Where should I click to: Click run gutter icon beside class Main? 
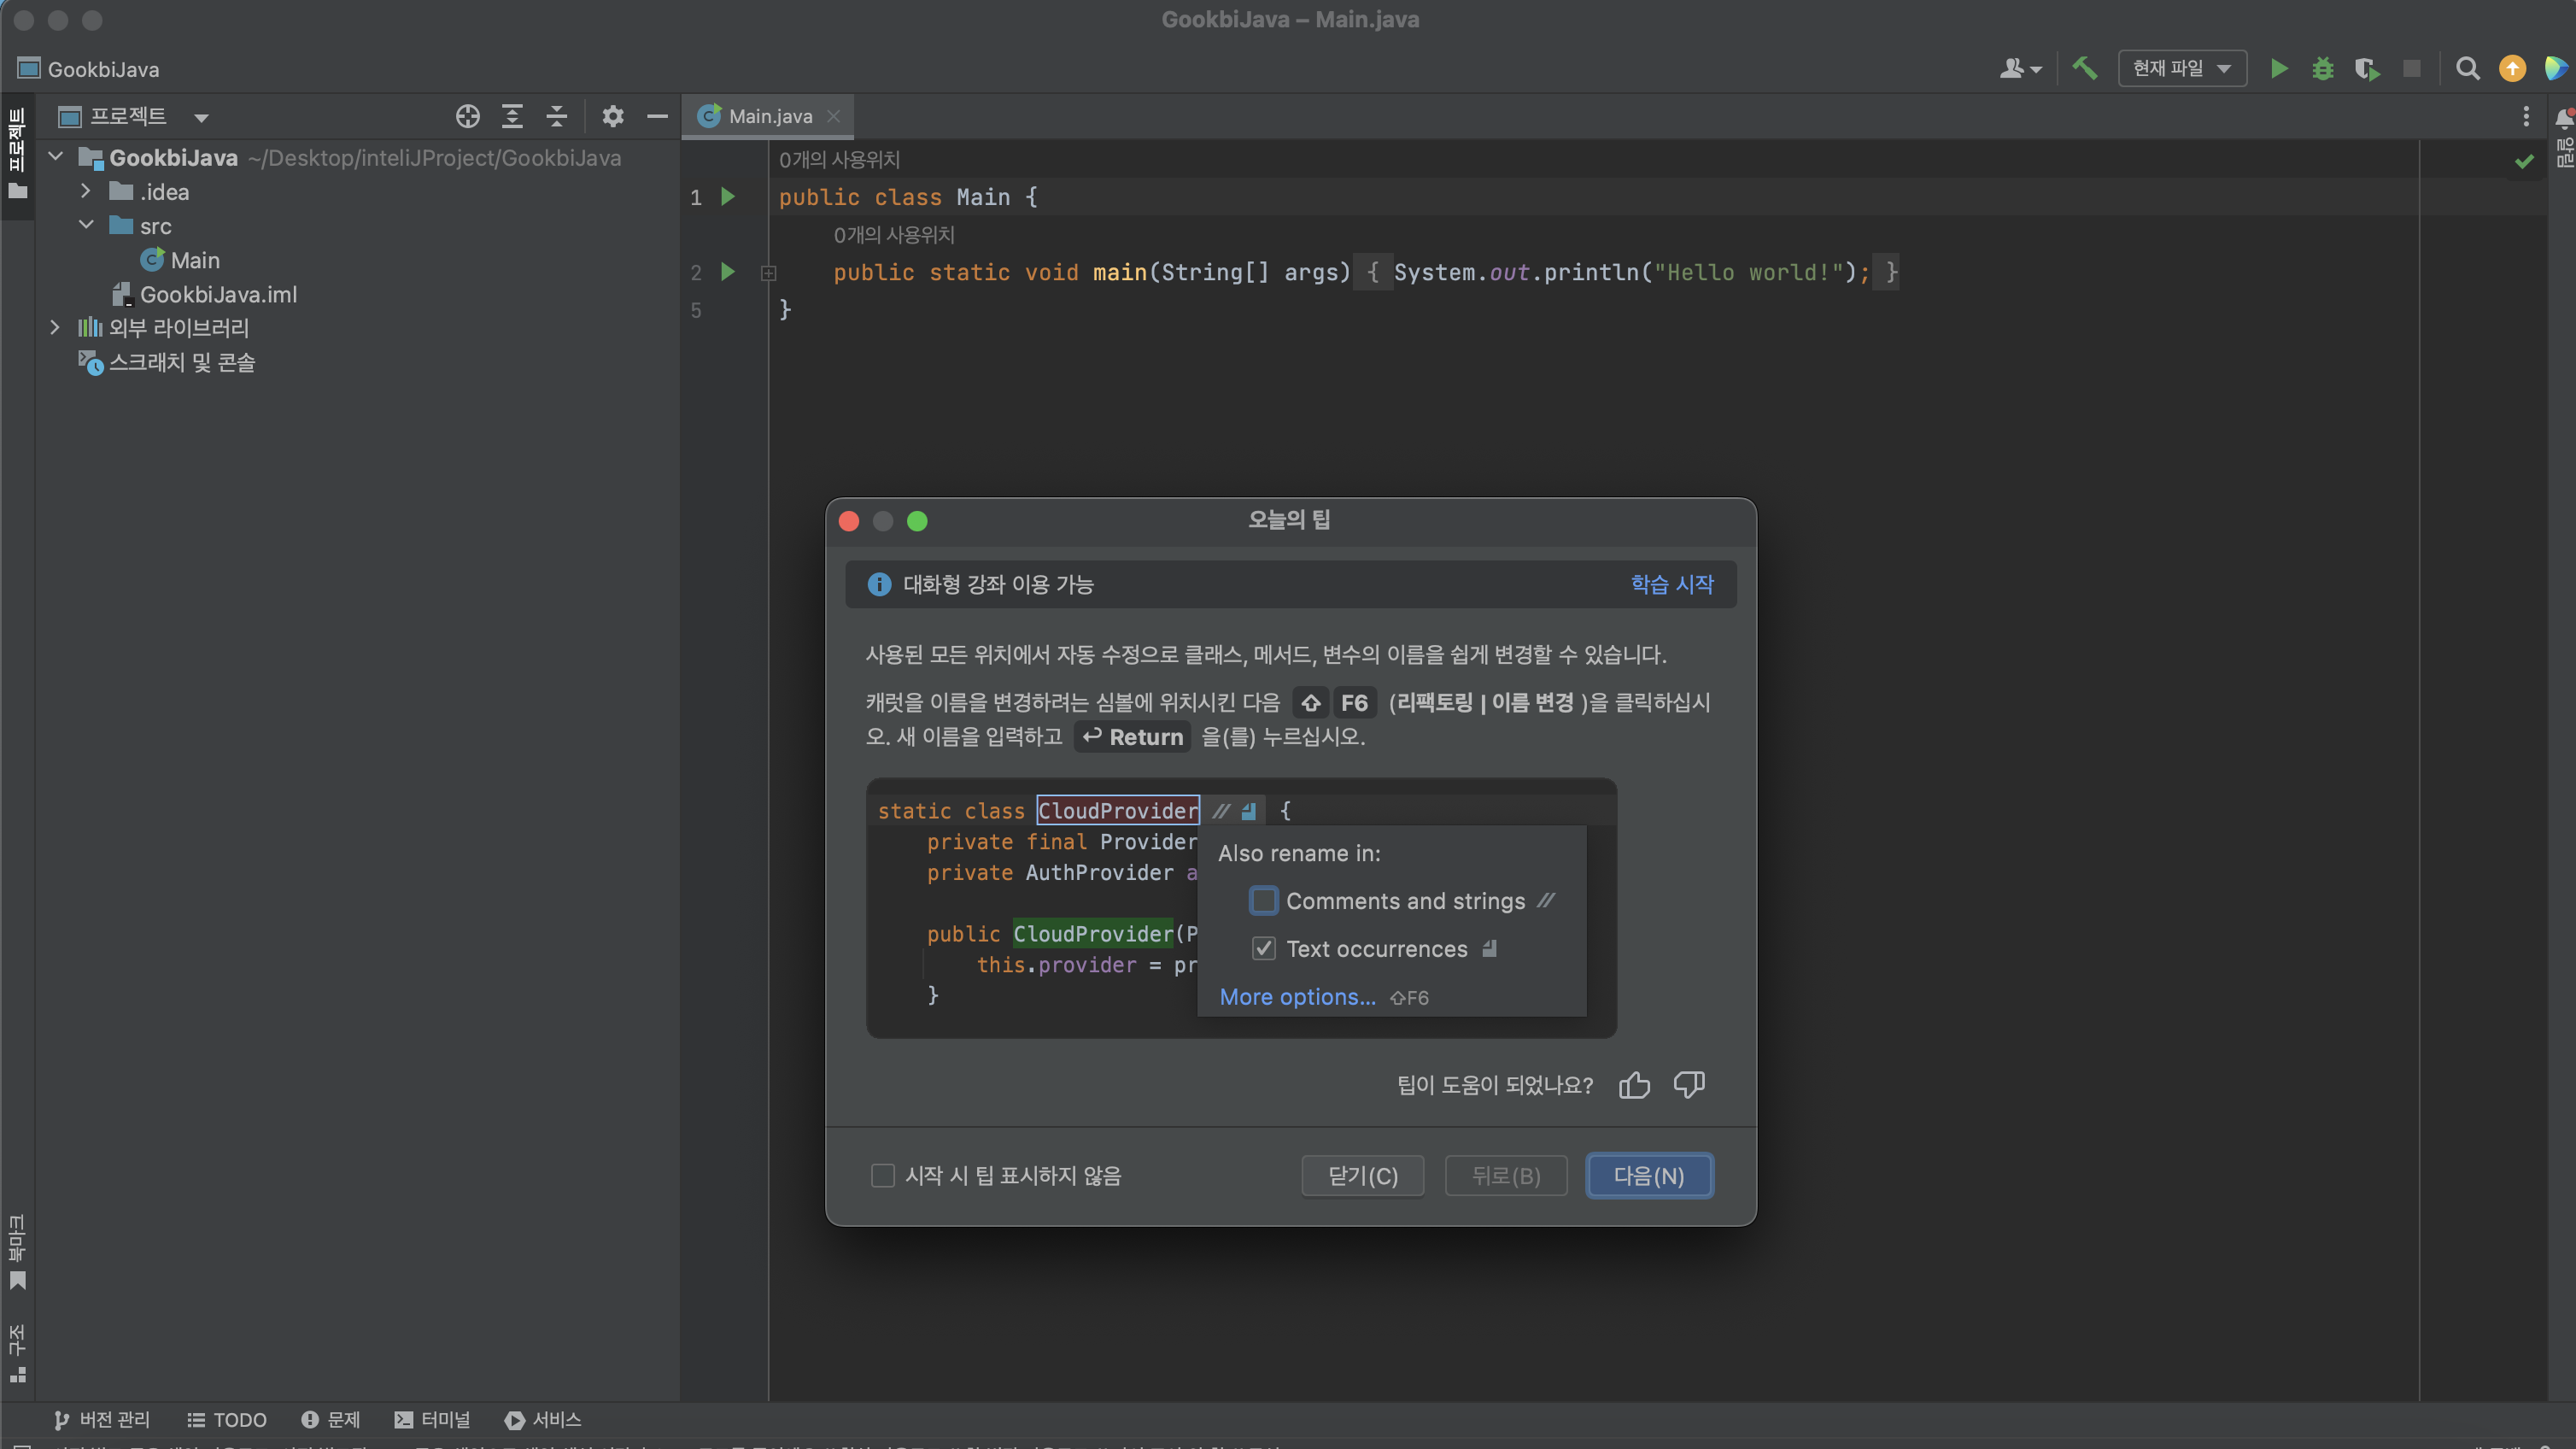click(728, 197)
